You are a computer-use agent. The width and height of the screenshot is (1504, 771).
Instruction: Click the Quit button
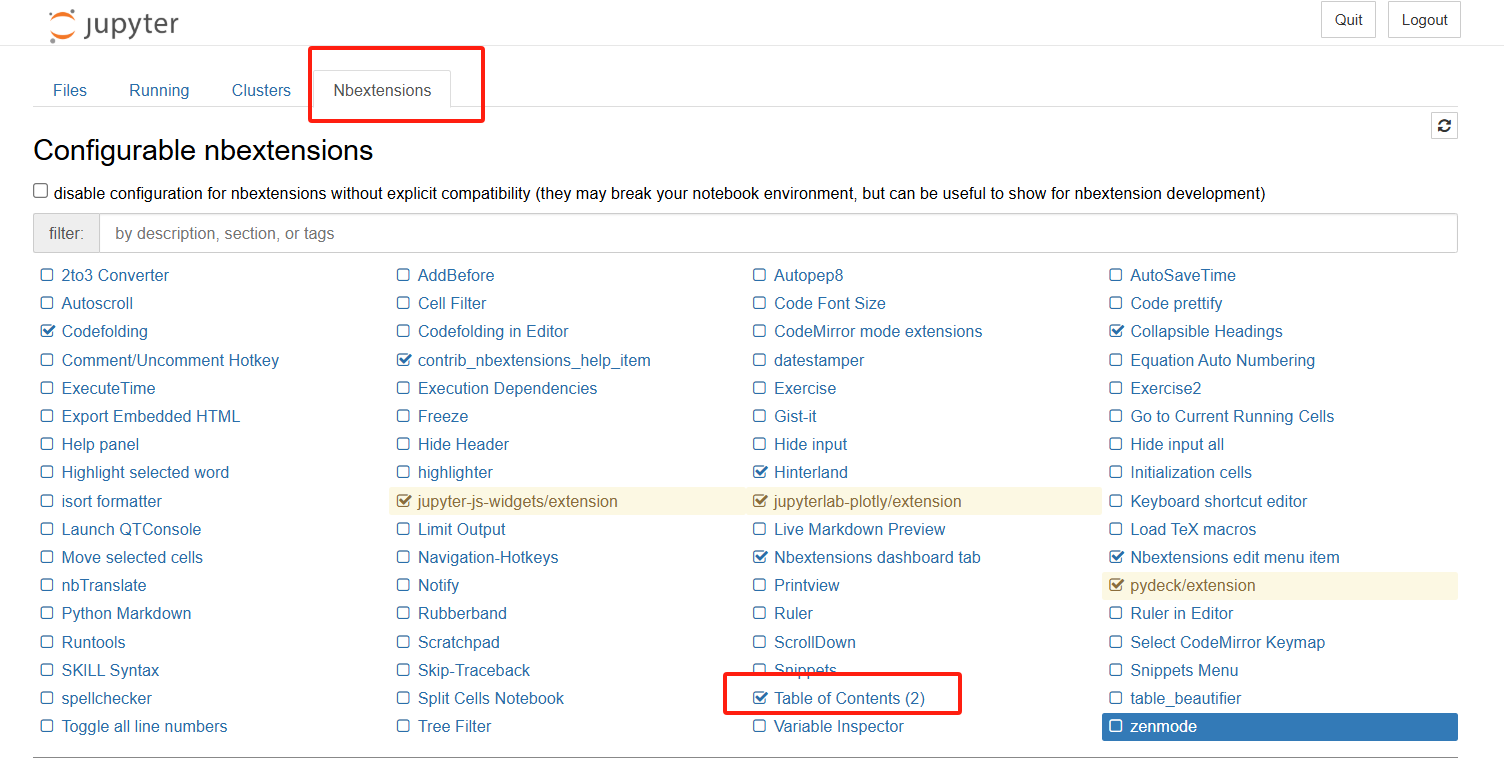[1348, 20]
